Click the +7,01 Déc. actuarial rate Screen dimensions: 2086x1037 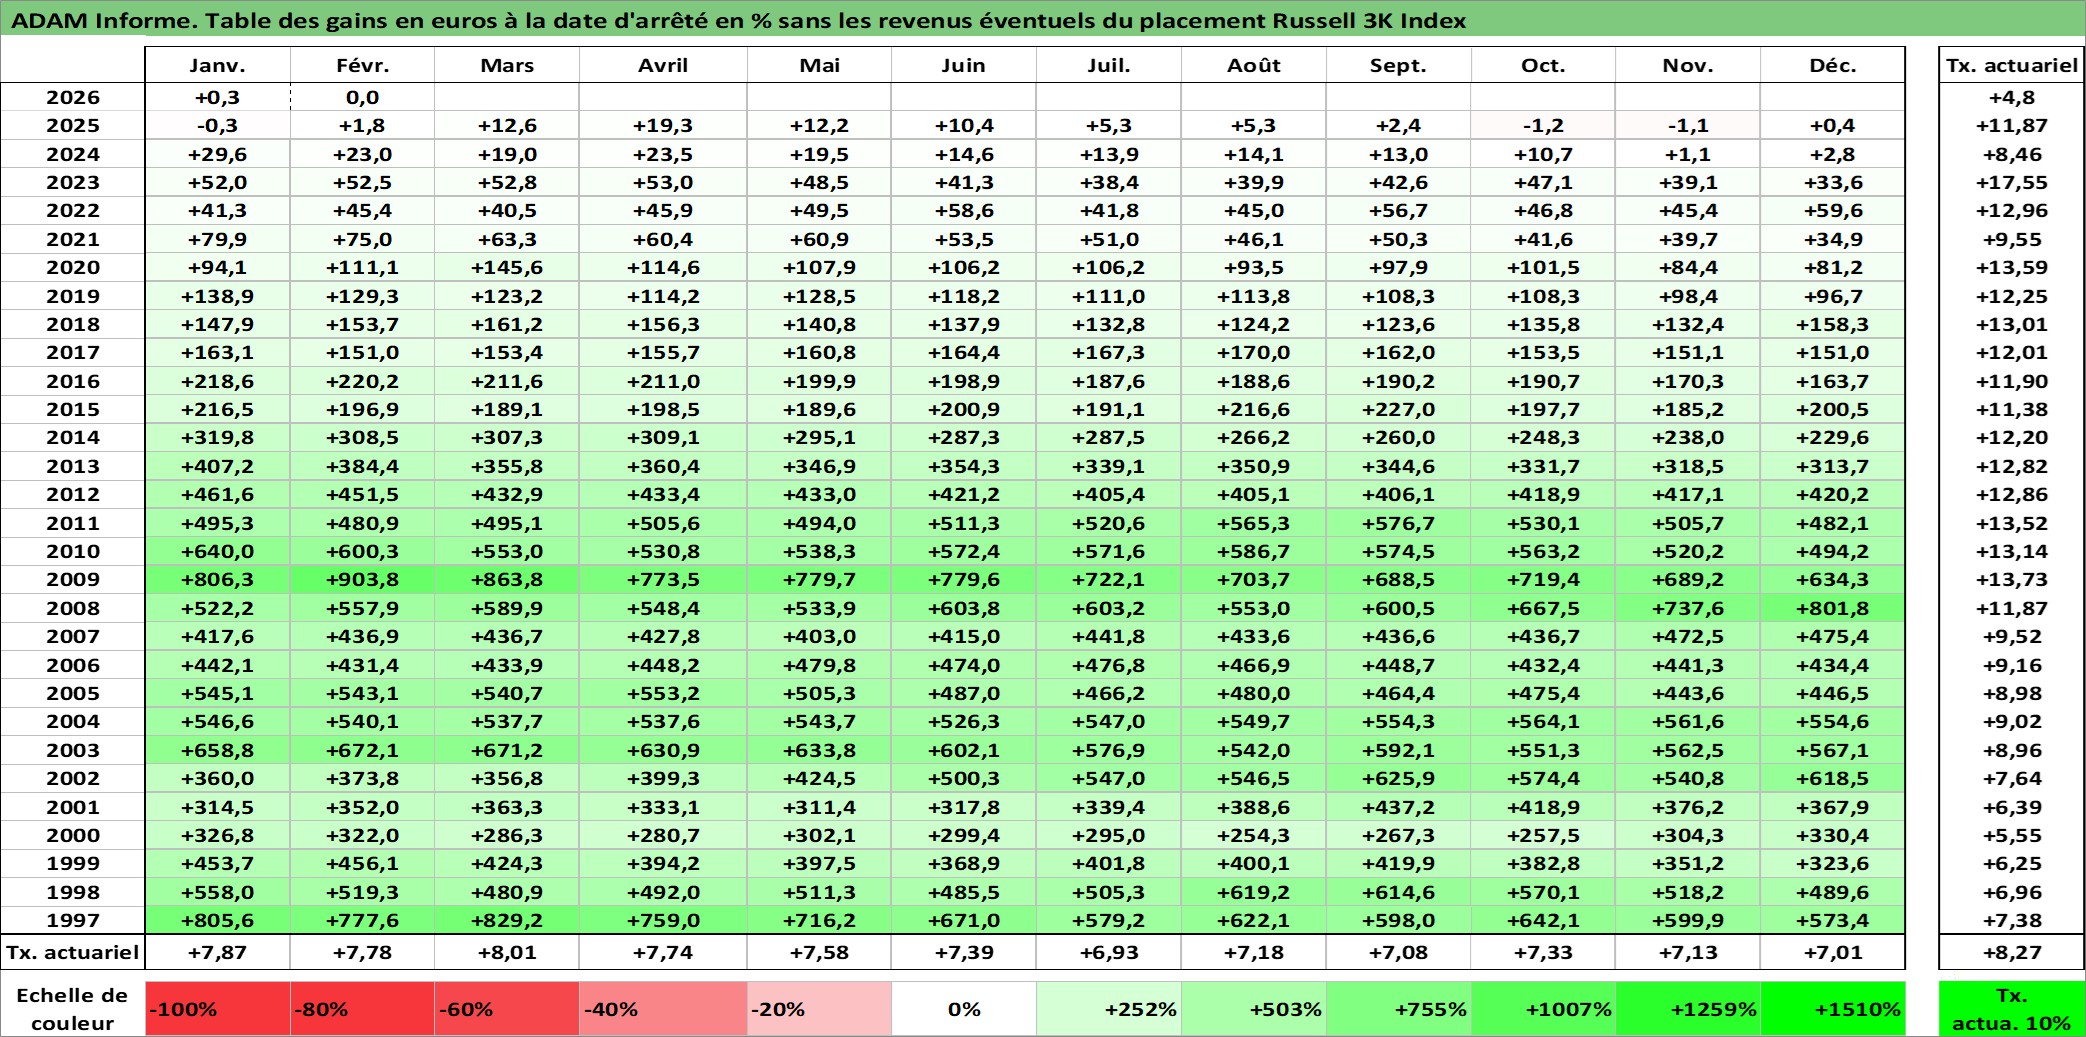coord(1833,952)
